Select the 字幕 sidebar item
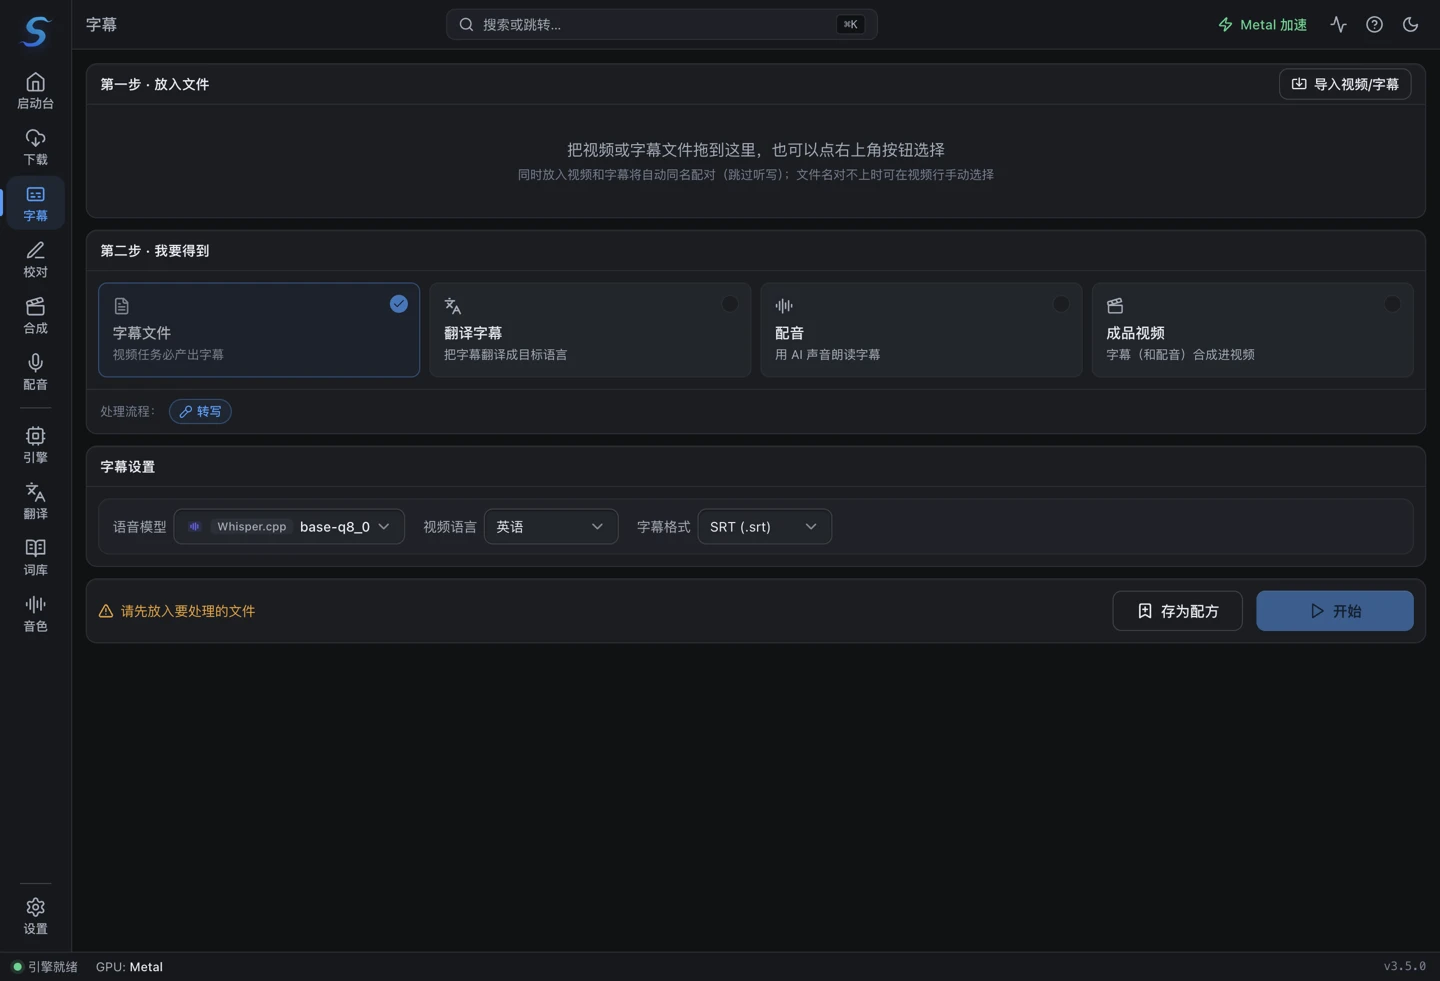 click(36, 203)
